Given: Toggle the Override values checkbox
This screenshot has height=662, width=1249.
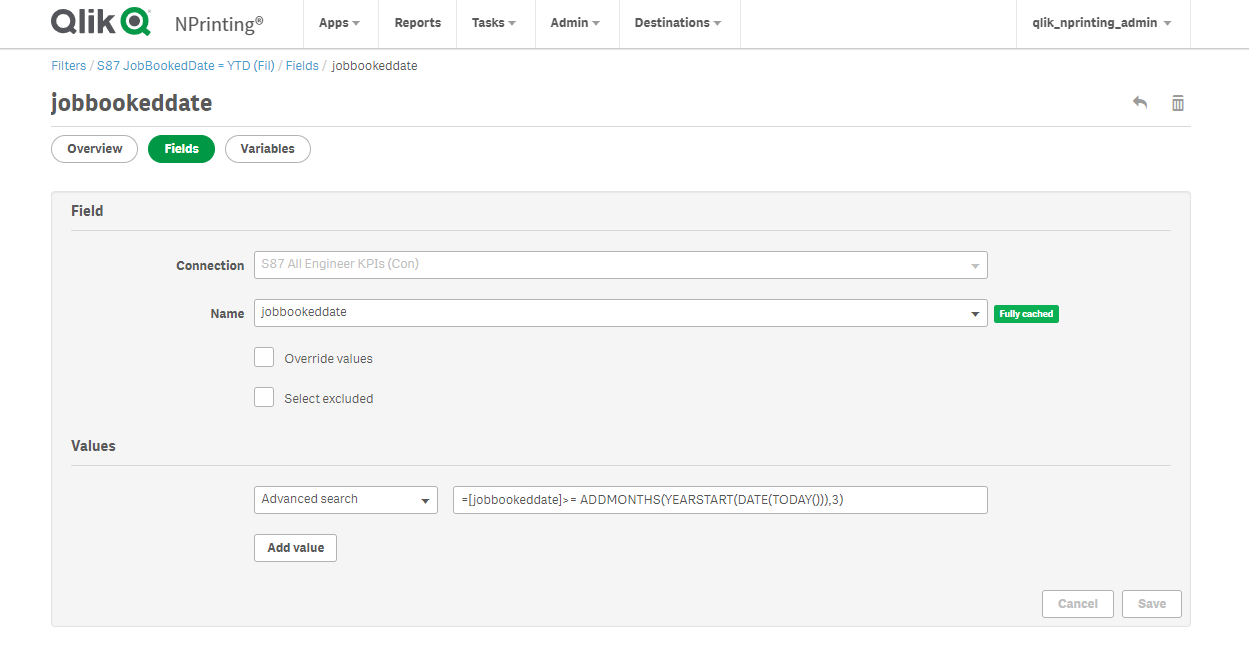Looking at the screenshot, I should tap(264, 357).
